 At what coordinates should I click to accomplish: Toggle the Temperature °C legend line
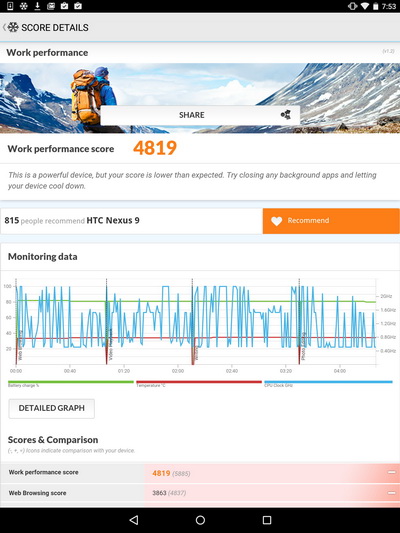[199, 383]
